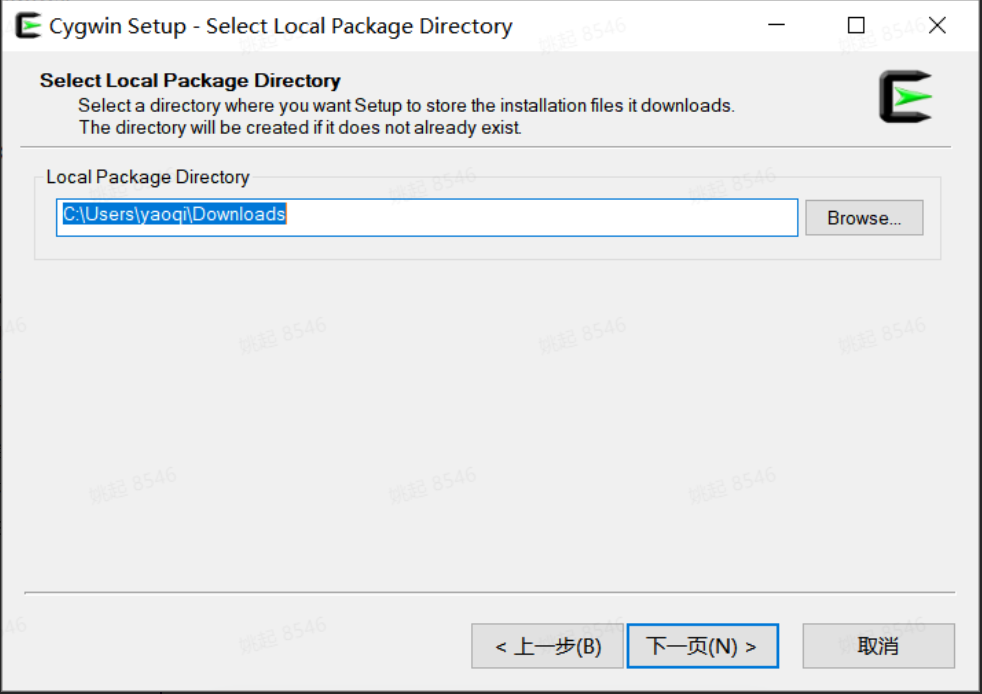Continue with 下一页(N) button
This screenshot has height=694, width=982.
tap(703, 646)
